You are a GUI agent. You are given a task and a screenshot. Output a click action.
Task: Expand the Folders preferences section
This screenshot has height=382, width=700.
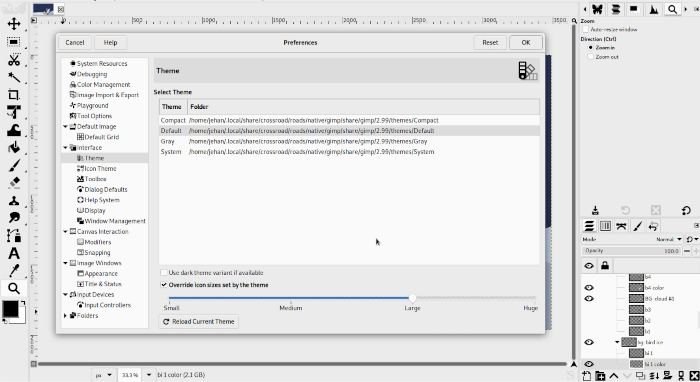(66, 316)
